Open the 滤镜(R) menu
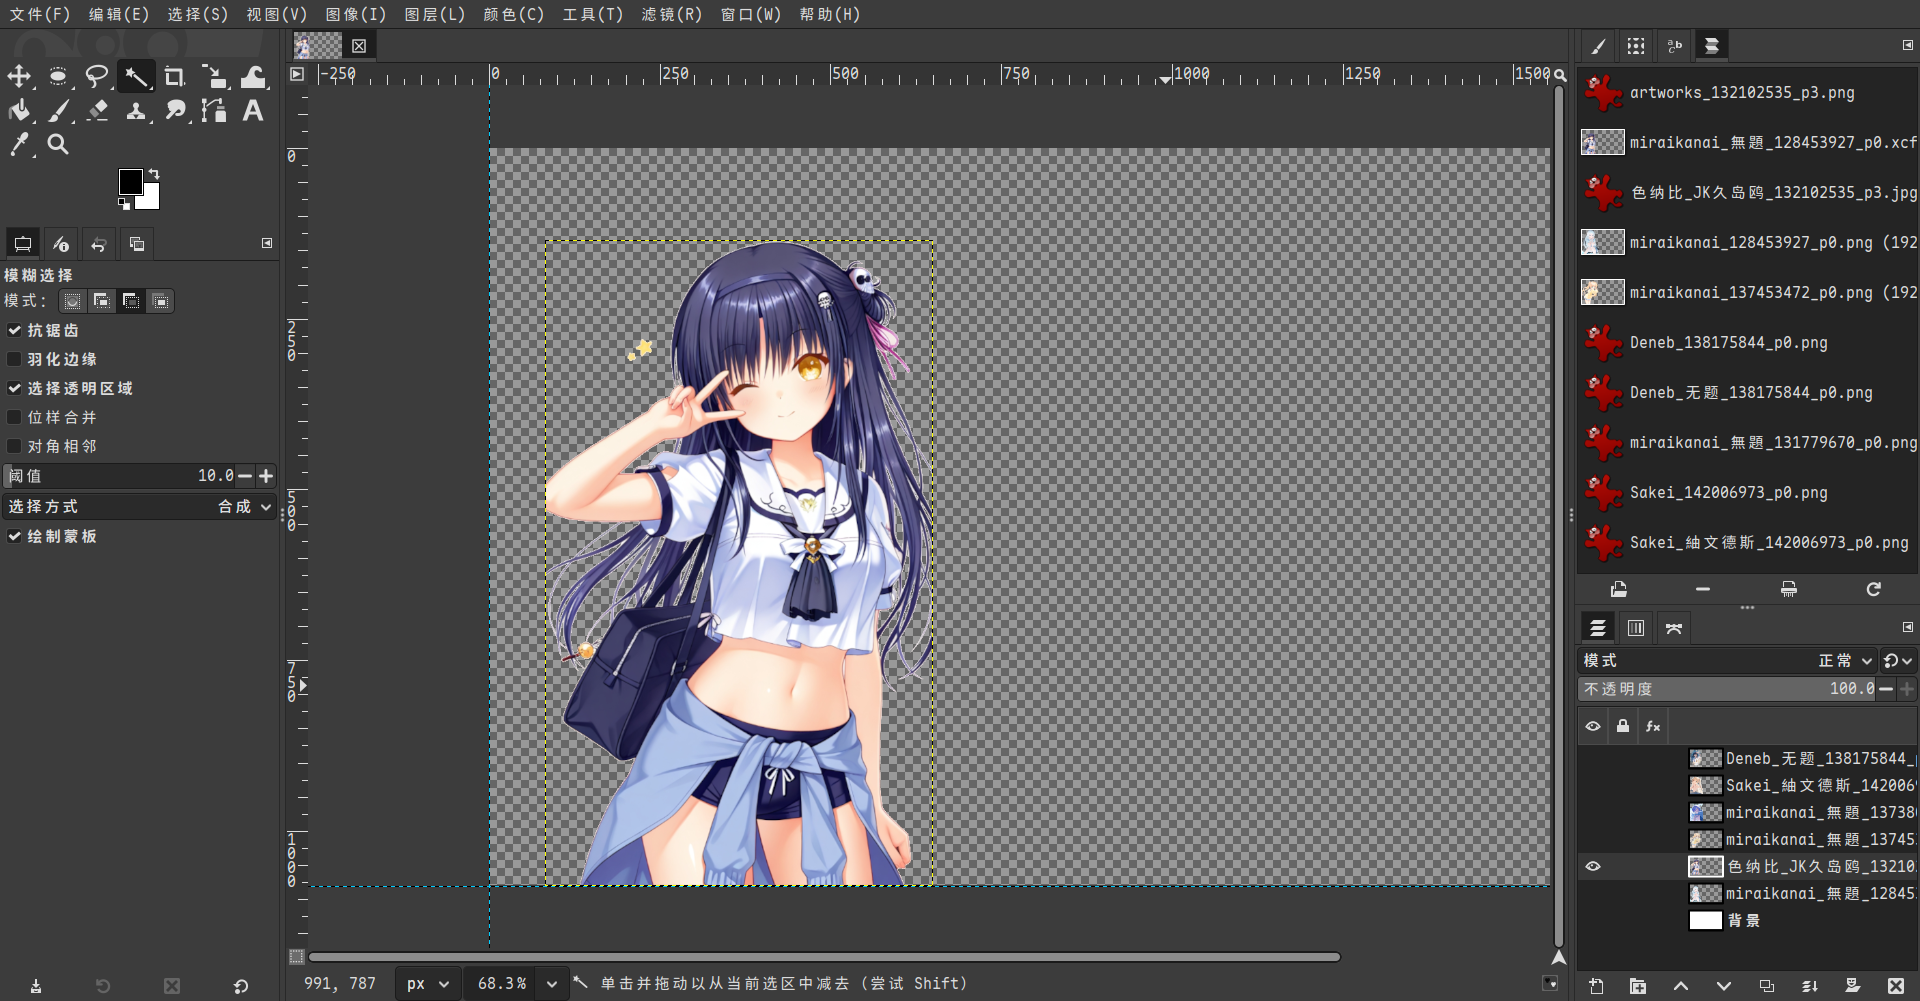 (x=672, y=14)
